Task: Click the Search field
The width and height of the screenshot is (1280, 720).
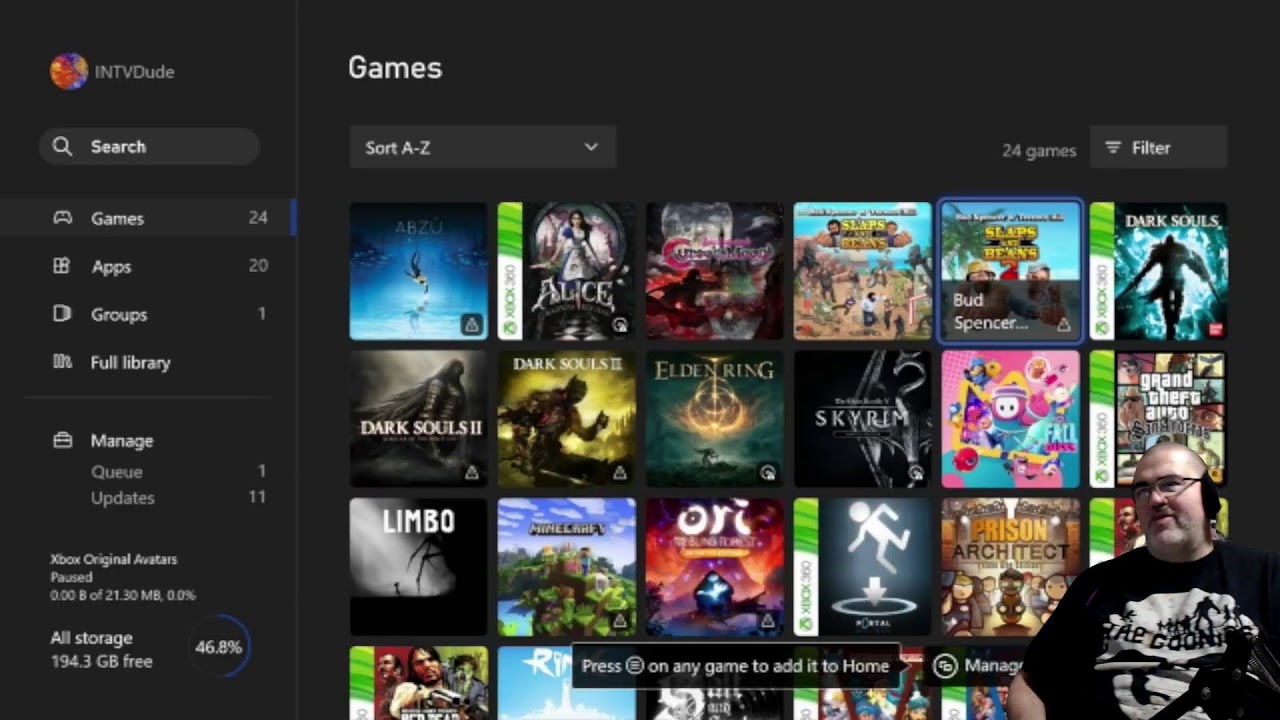Action: 149,146
